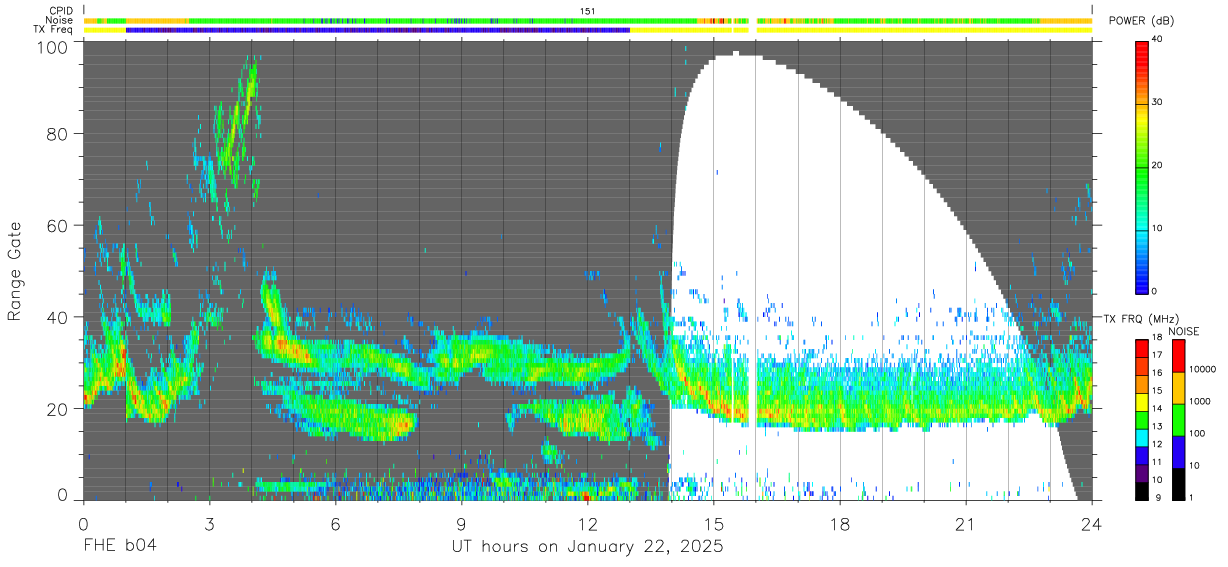
Task: Click the 9 tick on the TX FRQ scale
Action: 1156,497
